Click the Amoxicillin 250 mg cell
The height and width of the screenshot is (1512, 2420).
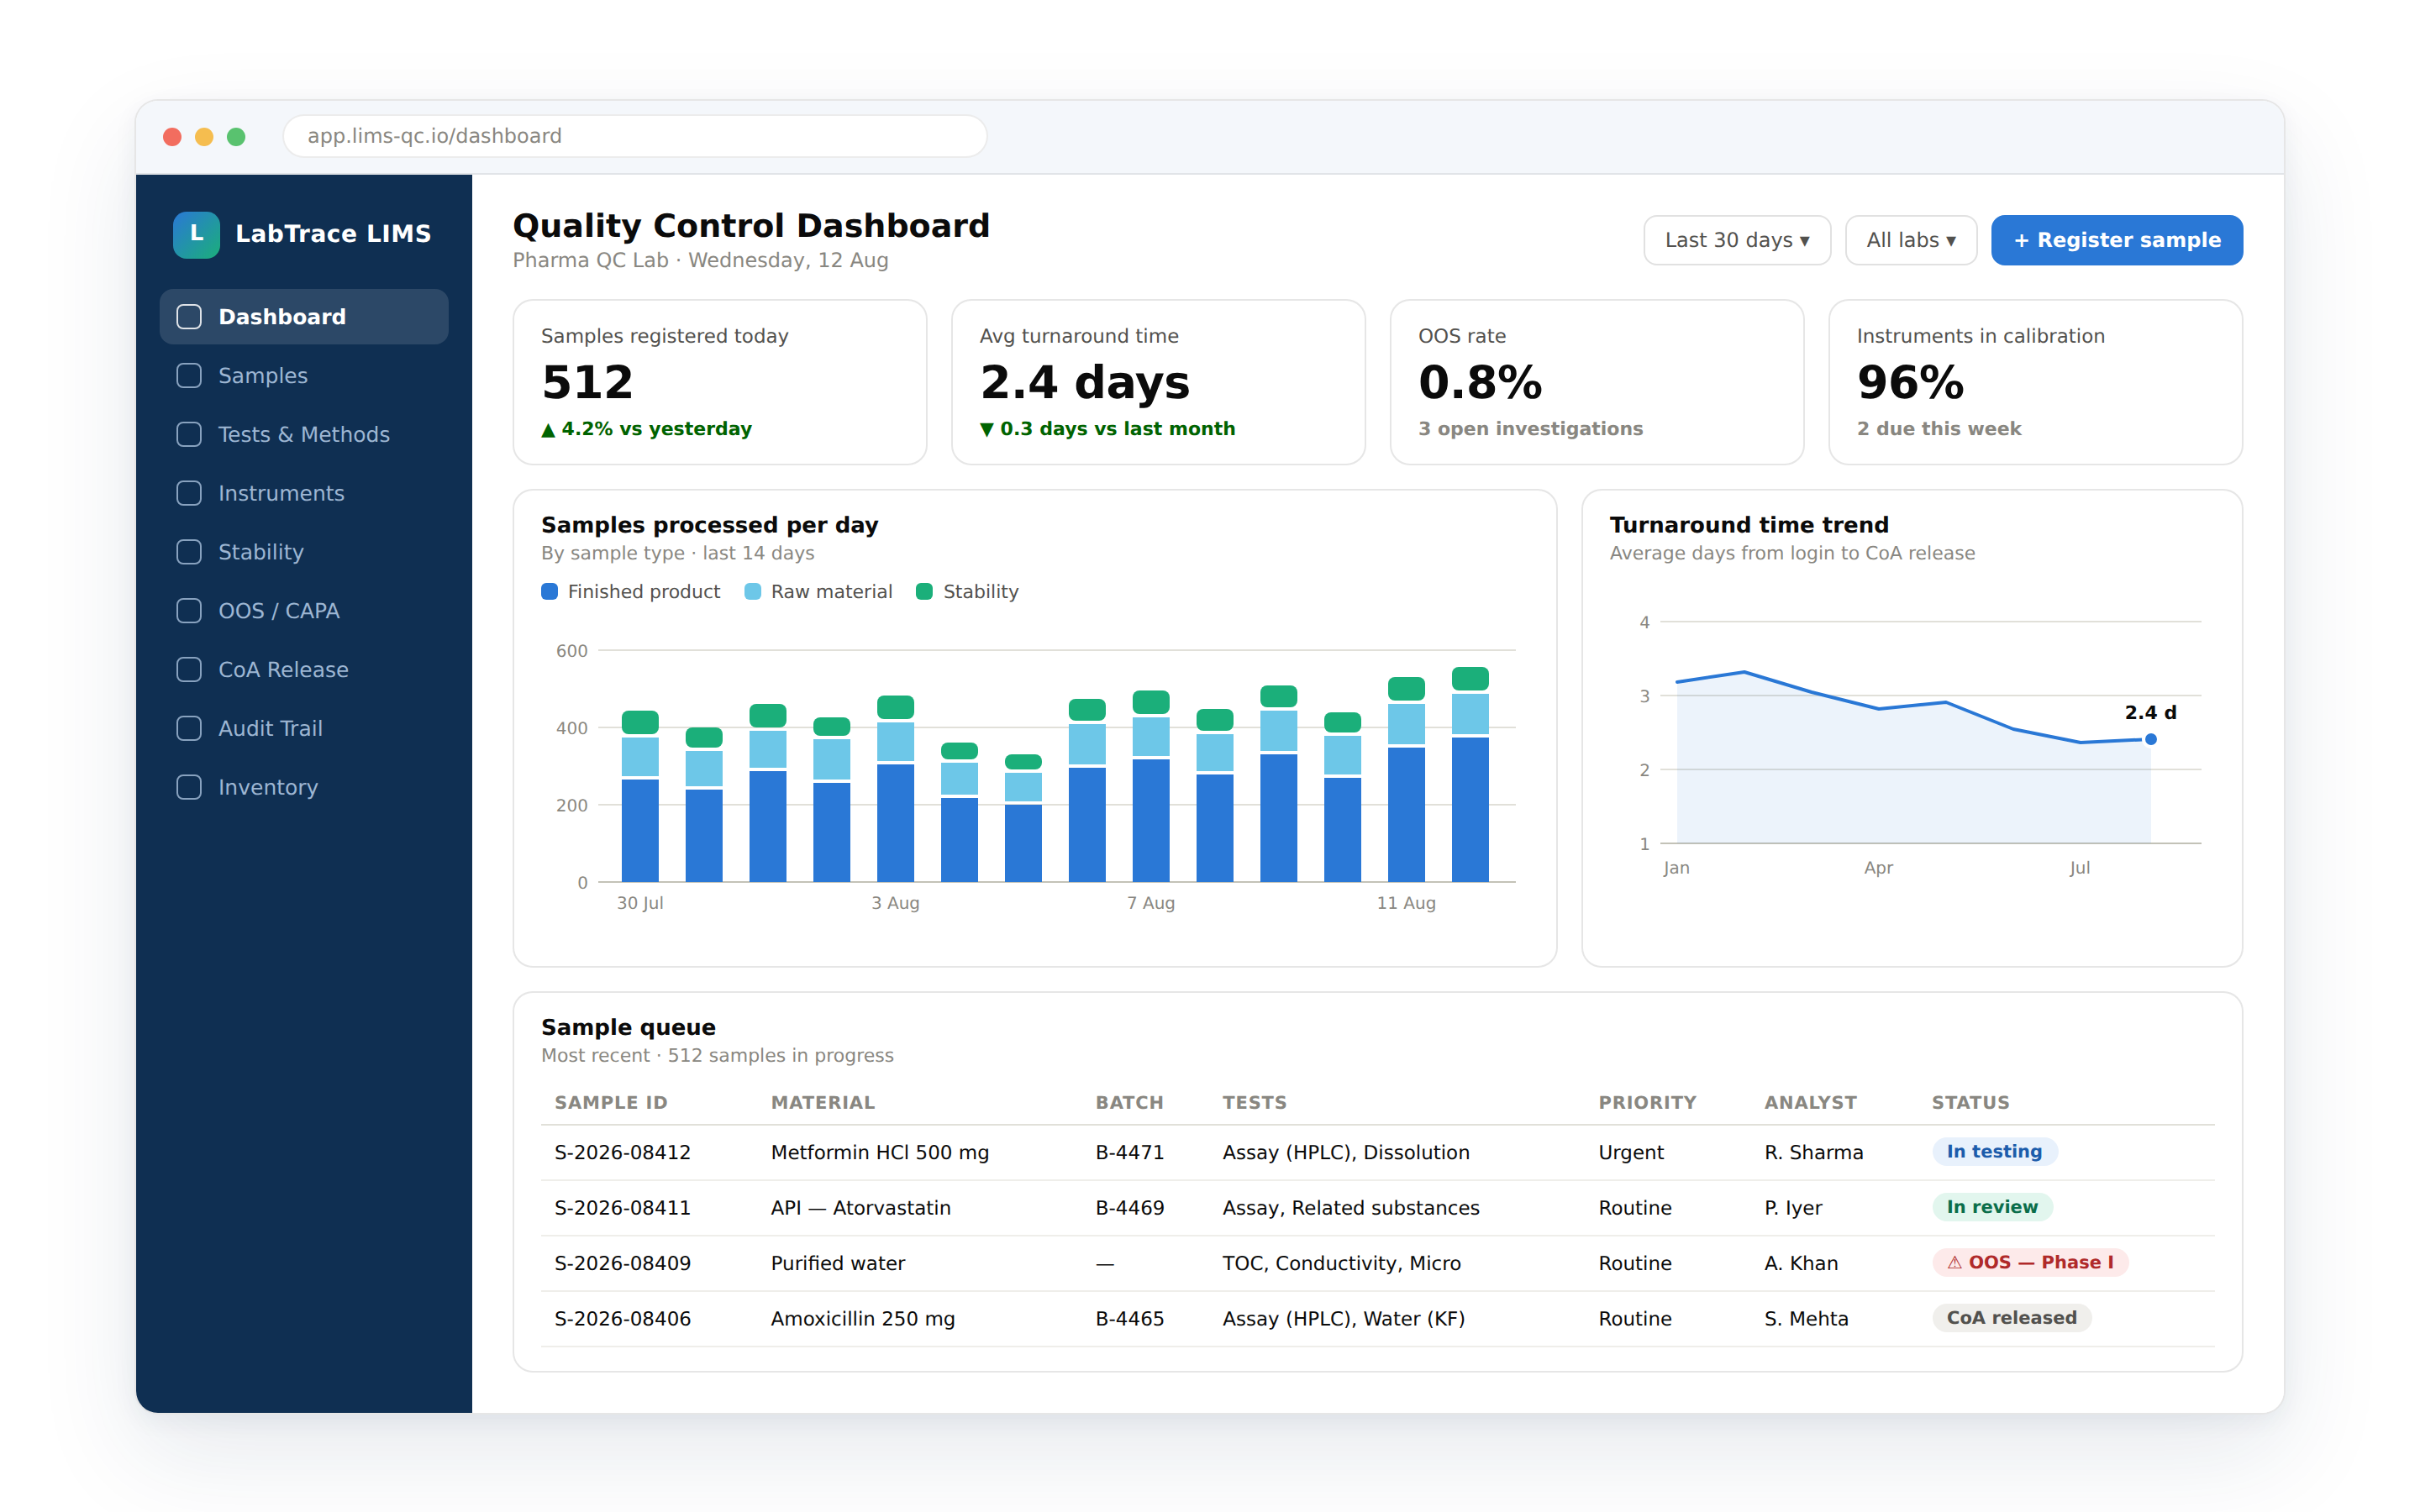coord(863,1319)
